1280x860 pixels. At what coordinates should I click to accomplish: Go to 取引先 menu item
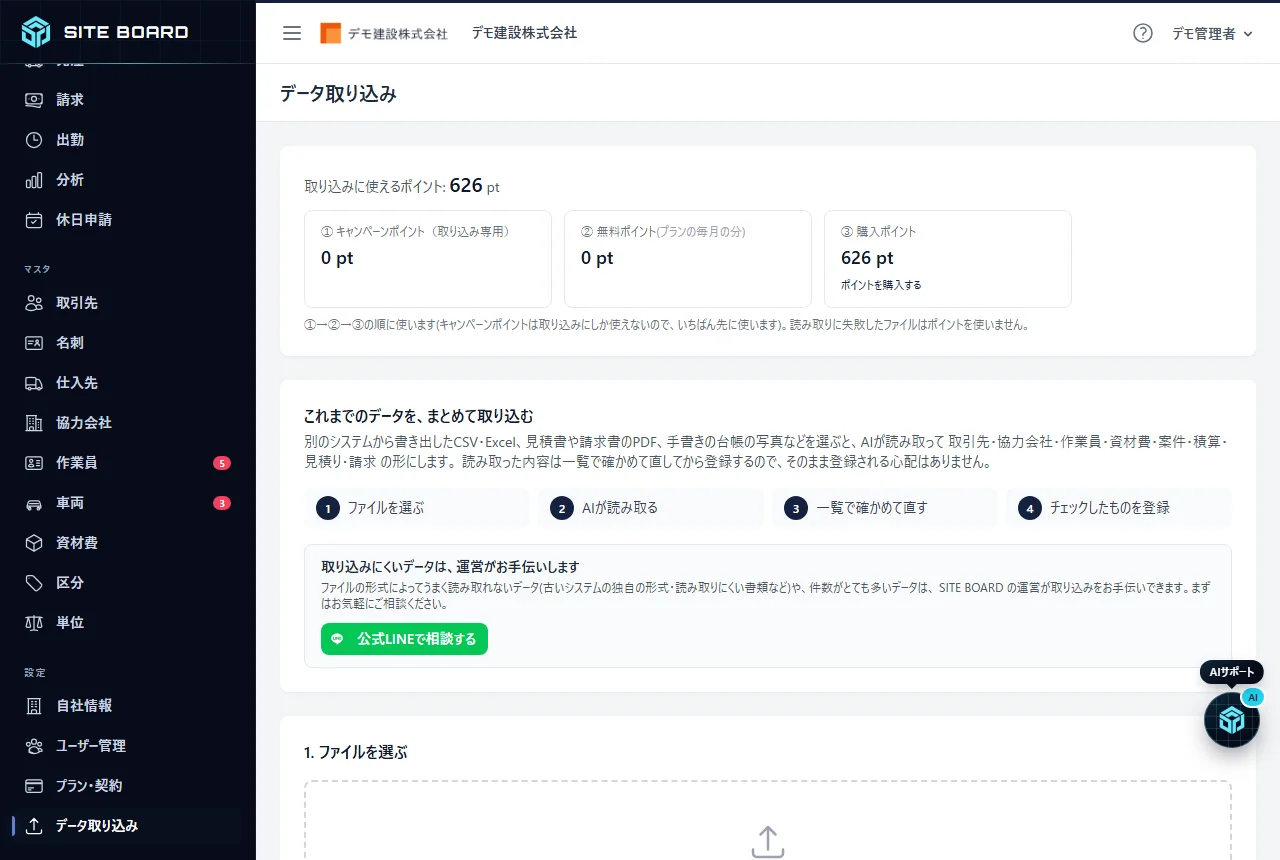tap(128, 303)
